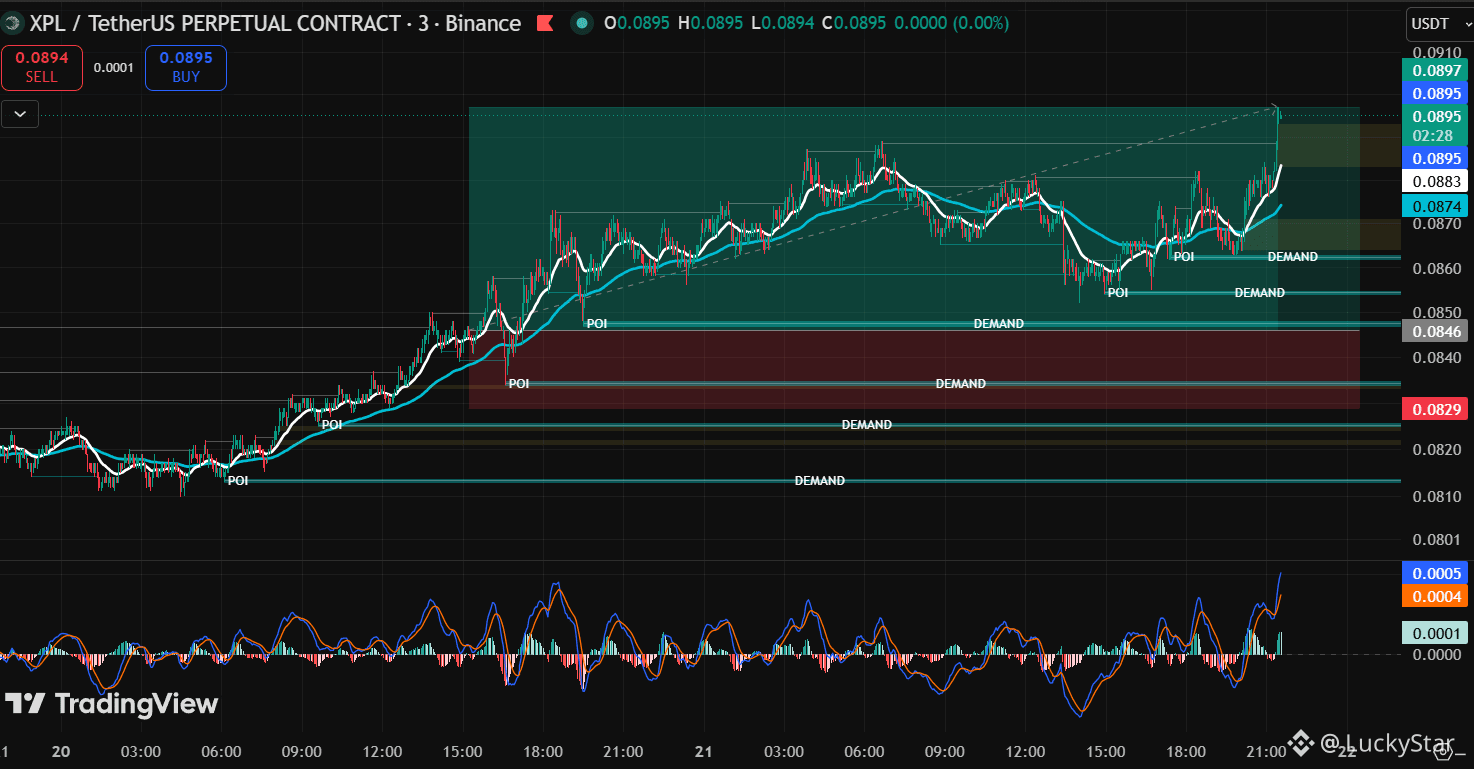Click the low value L0.0894
The height and width of the screenshot is (769, 1474).
point(784,23)
